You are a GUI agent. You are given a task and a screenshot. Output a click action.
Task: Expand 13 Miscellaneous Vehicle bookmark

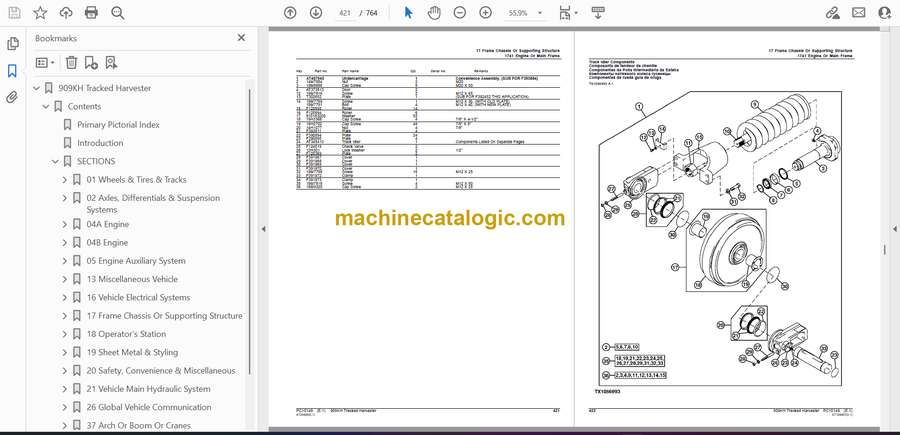pos(65,279)
